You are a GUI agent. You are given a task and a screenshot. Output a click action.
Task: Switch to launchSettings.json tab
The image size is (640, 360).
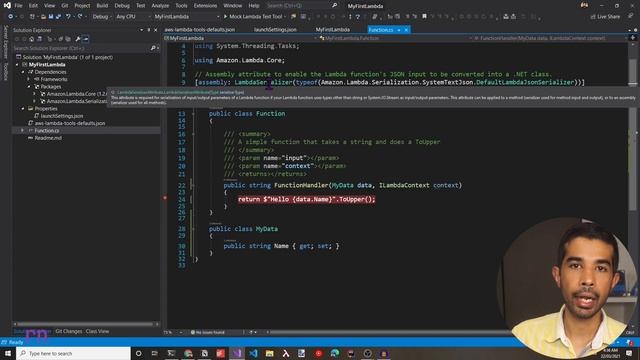pyautogui.click(x=275, y=30)
